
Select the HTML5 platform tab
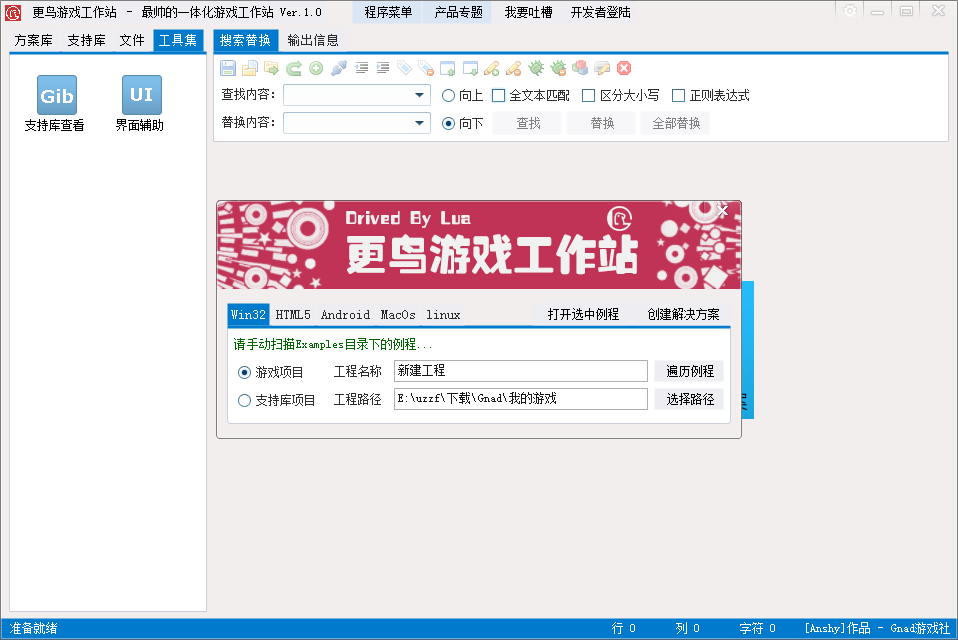293,315
